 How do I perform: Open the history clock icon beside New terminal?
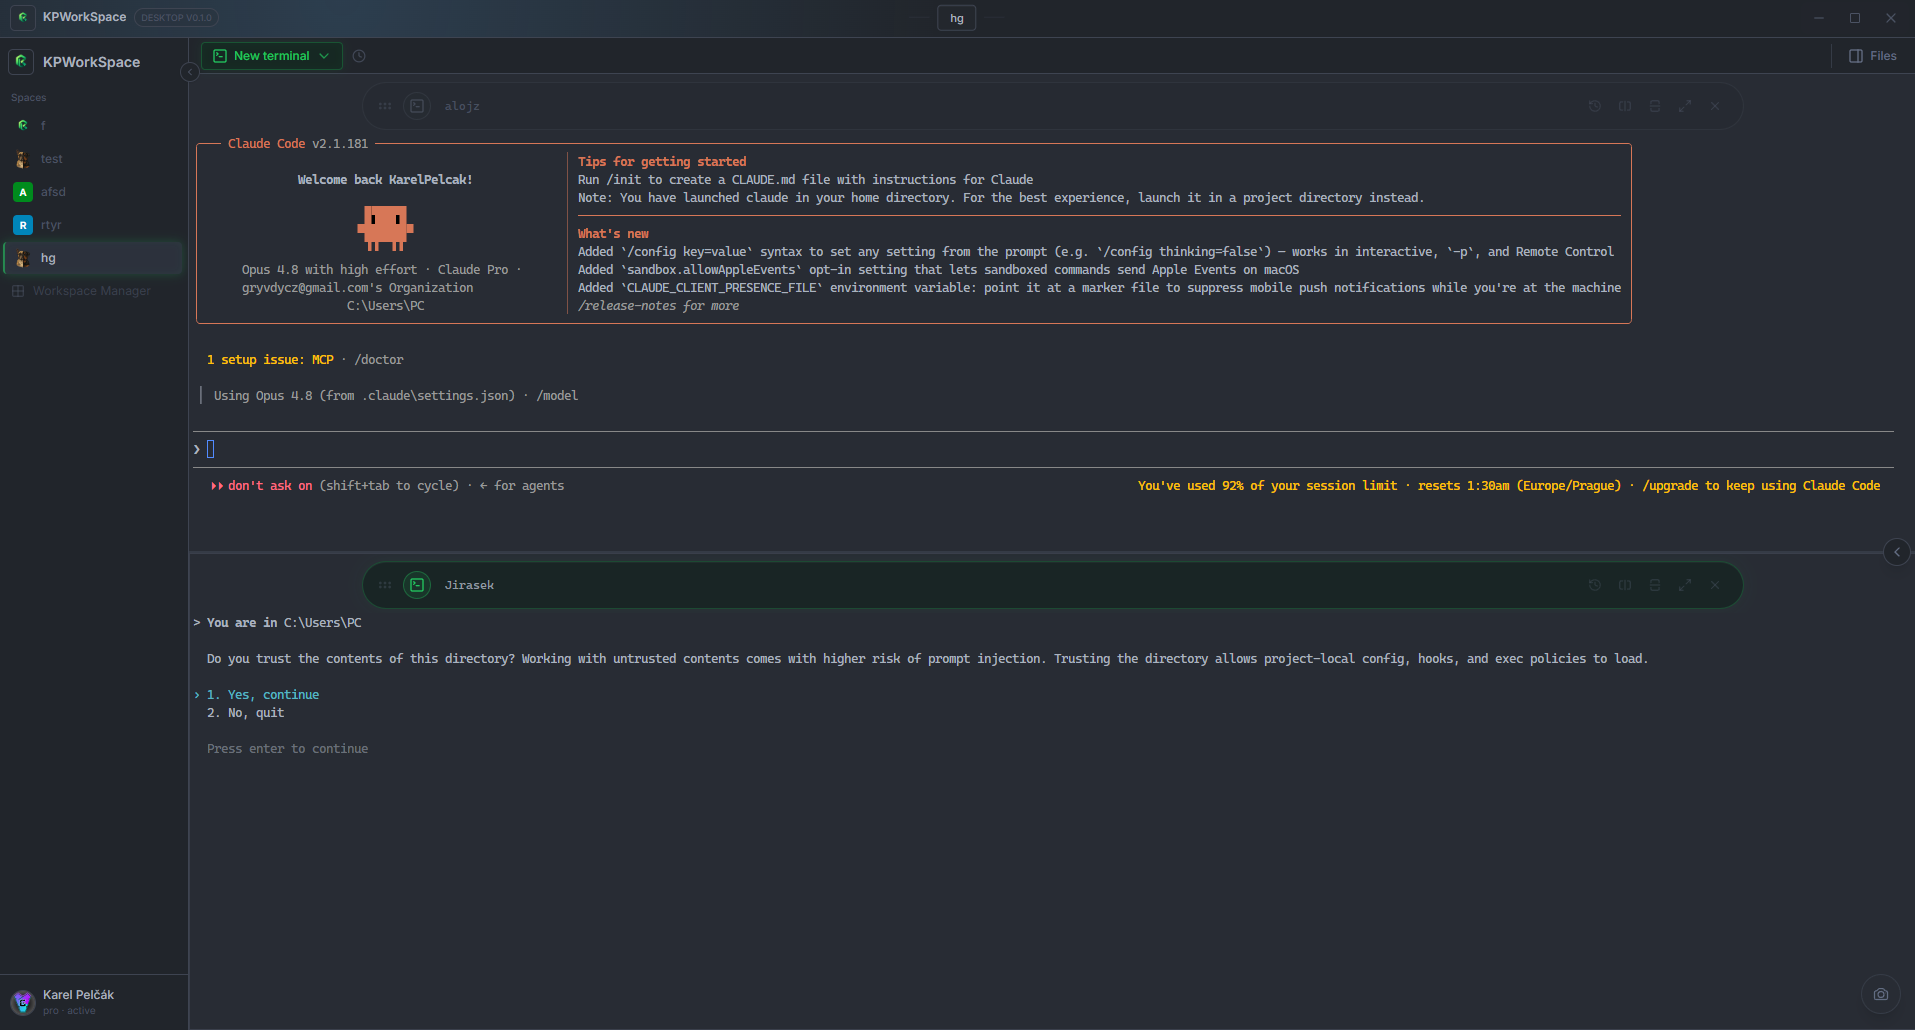coord(359,56)
